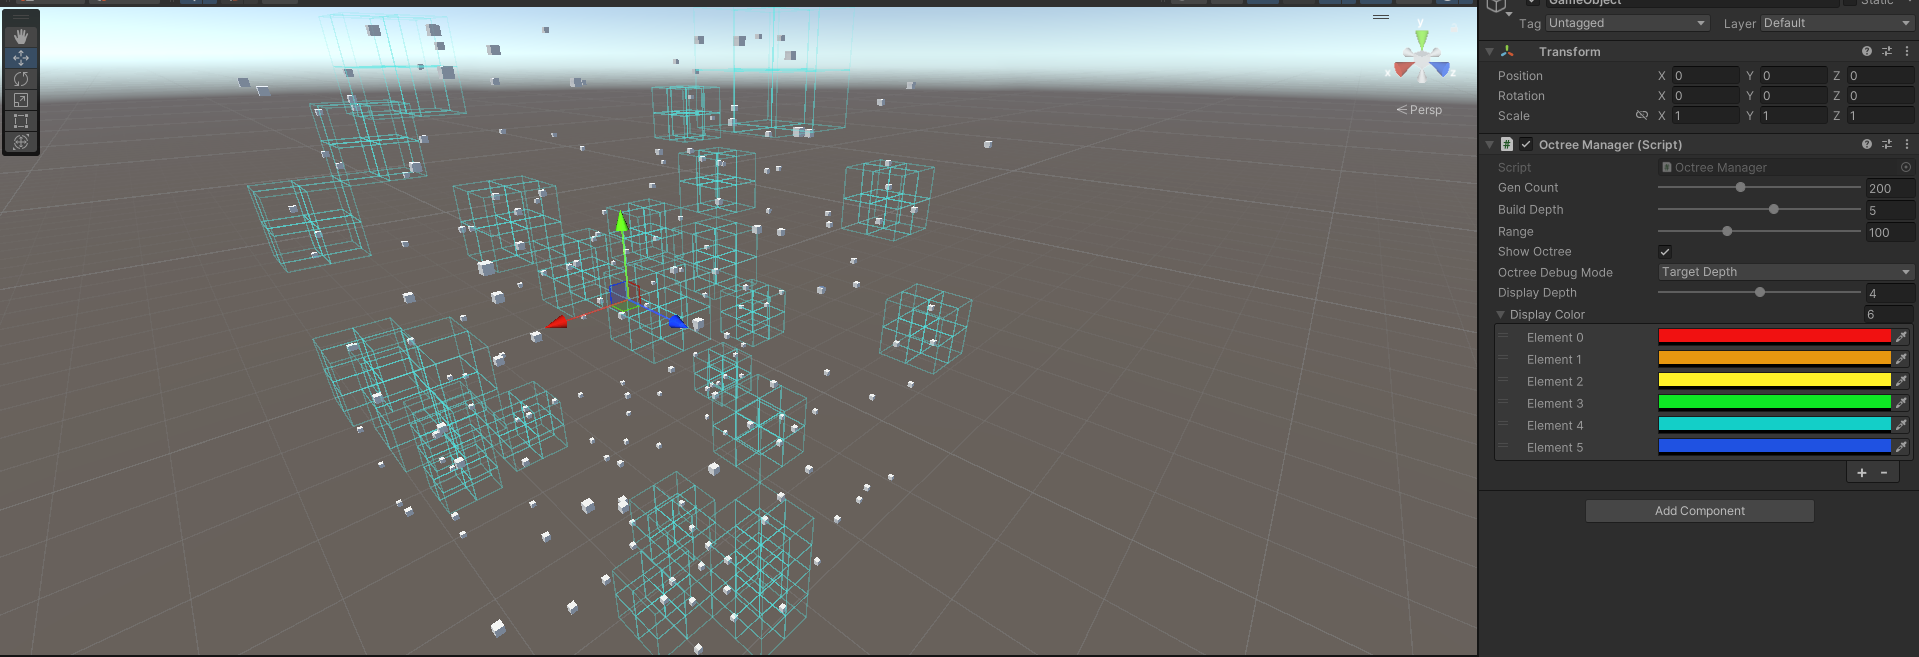Remove a Display Color element
Image resolution: width=1919 pixels, height=657 pixels.
(x=1884, y=473)
